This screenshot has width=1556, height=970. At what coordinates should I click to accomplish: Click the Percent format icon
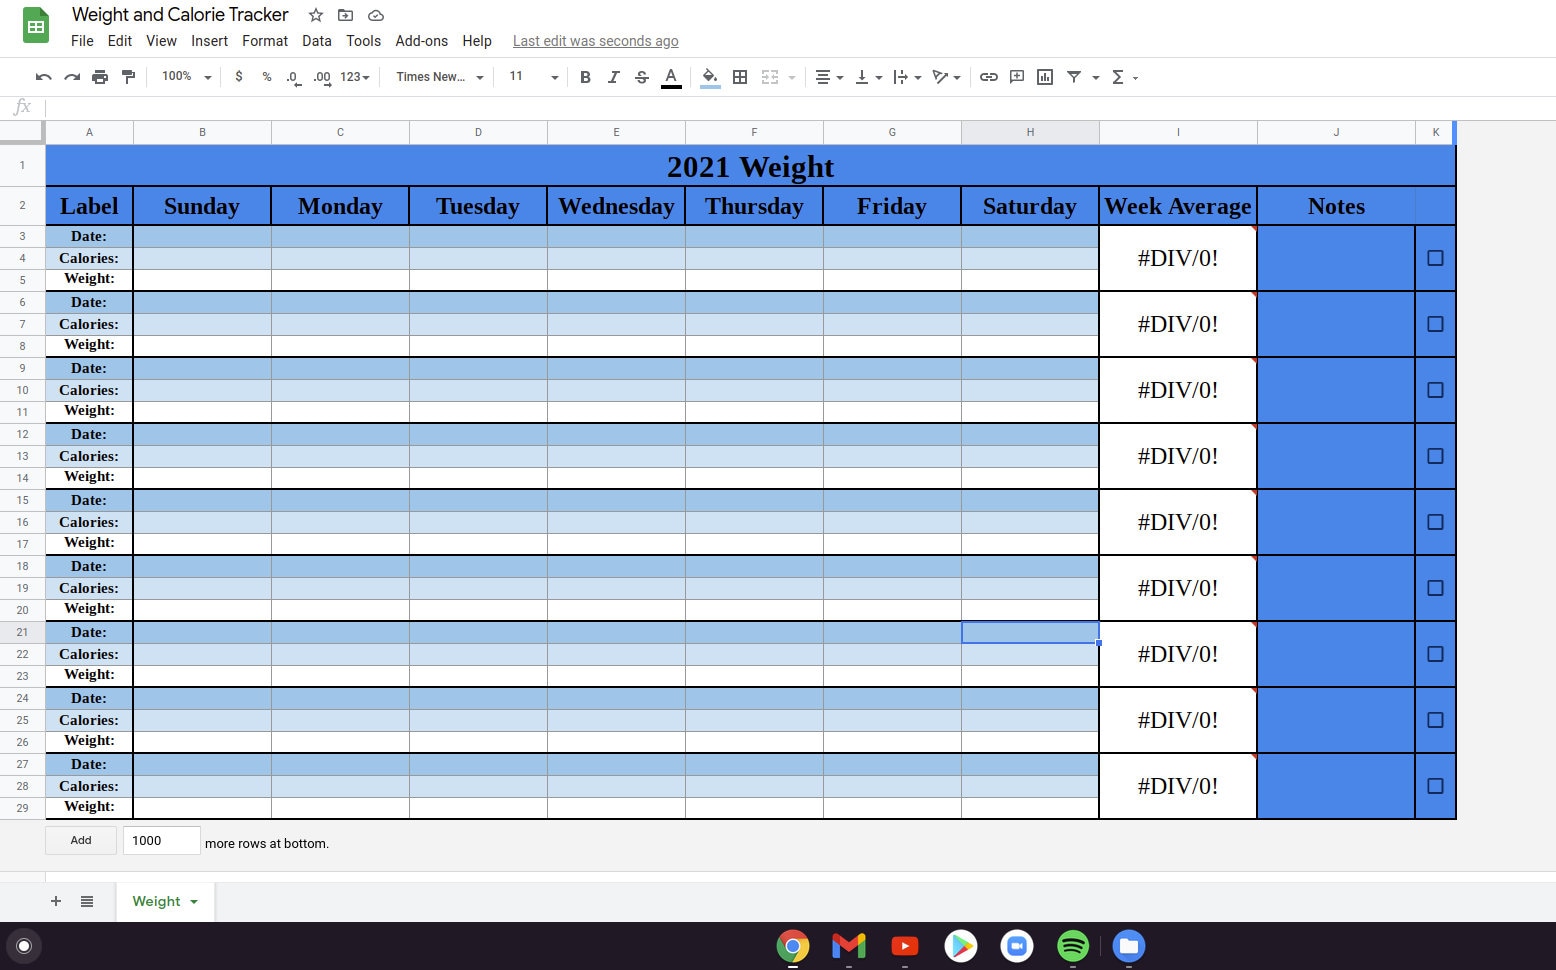pyautogui.click(x=265, y=77)
